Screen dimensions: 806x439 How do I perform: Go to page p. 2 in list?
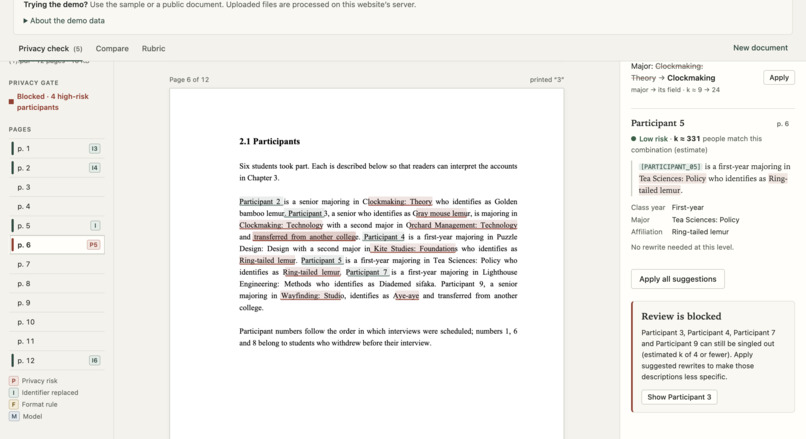pos(57,168)
